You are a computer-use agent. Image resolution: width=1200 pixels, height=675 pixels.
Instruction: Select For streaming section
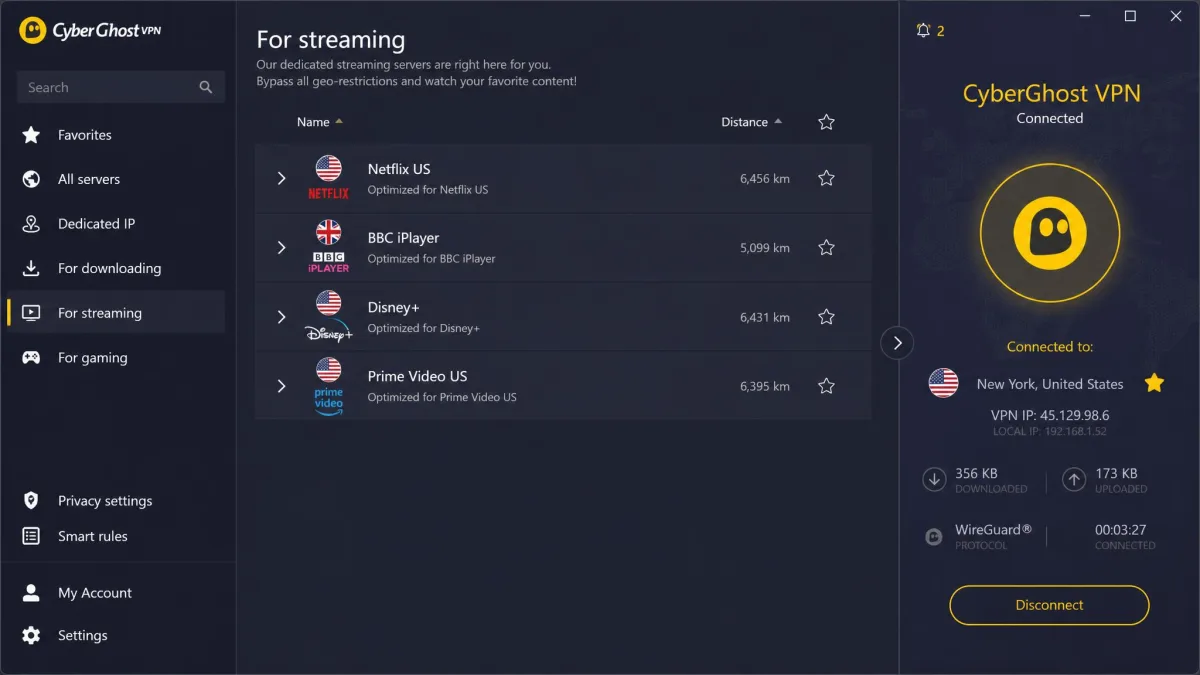click(x=116, y=313)
